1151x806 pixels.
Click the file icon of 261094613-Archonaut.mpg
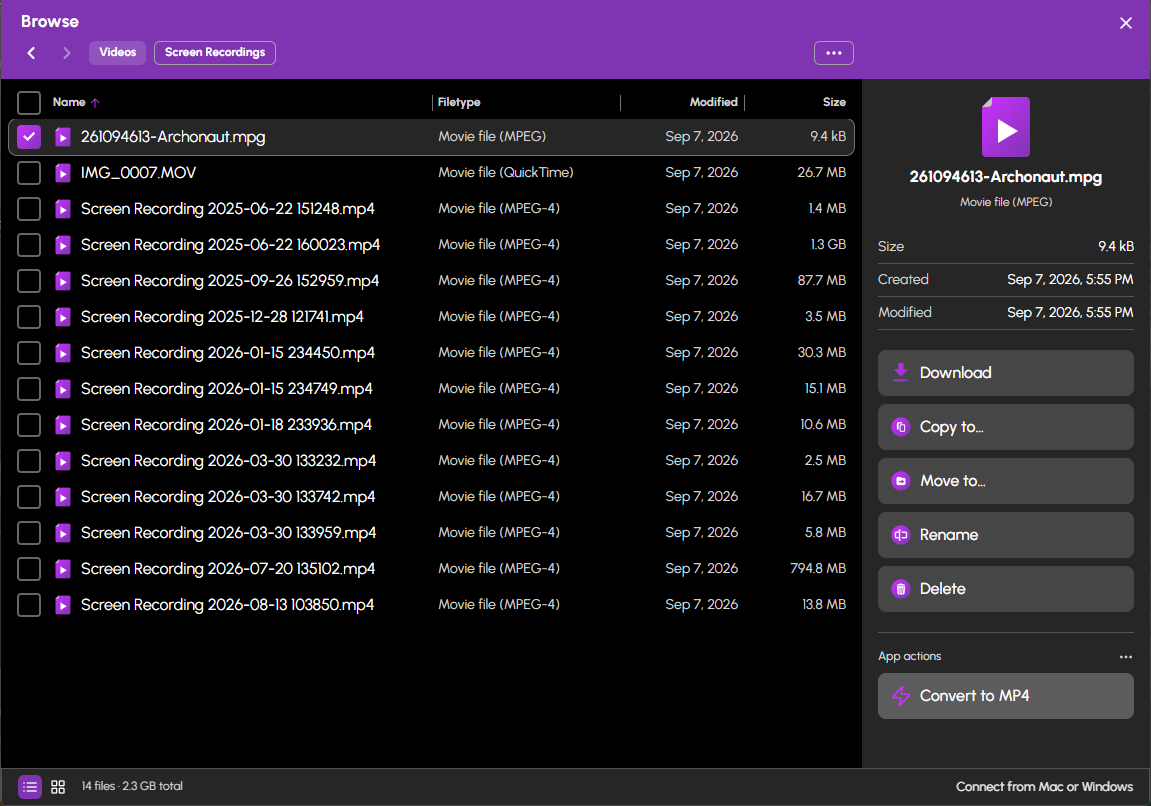tap(63, 137)
